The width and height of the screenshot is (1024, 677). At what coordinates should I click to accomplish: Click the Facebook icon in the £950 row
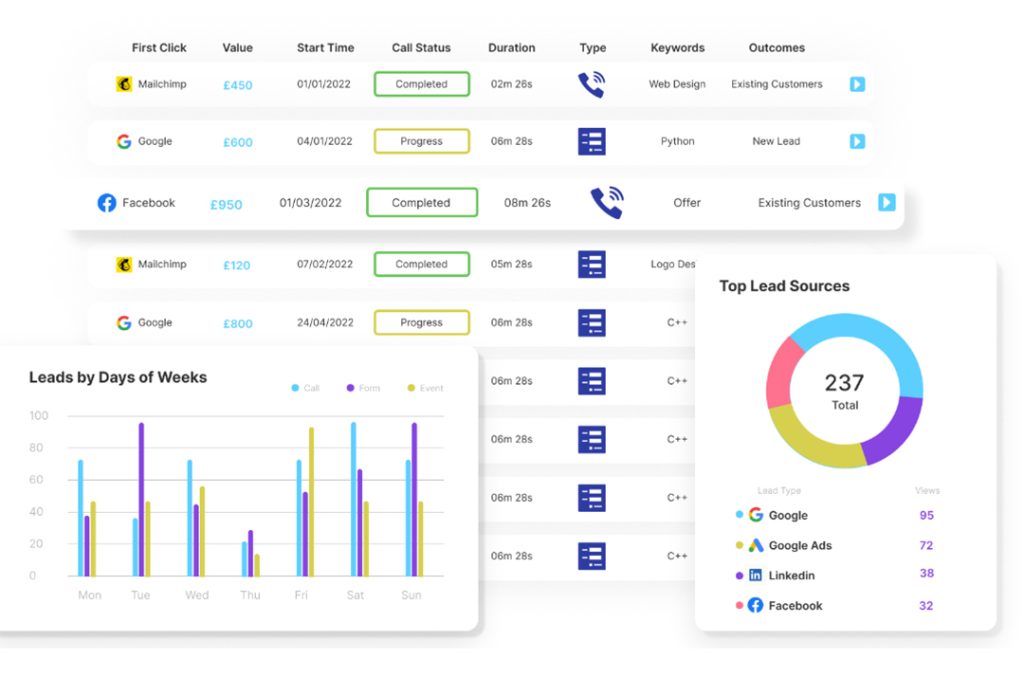pos(107,203)
